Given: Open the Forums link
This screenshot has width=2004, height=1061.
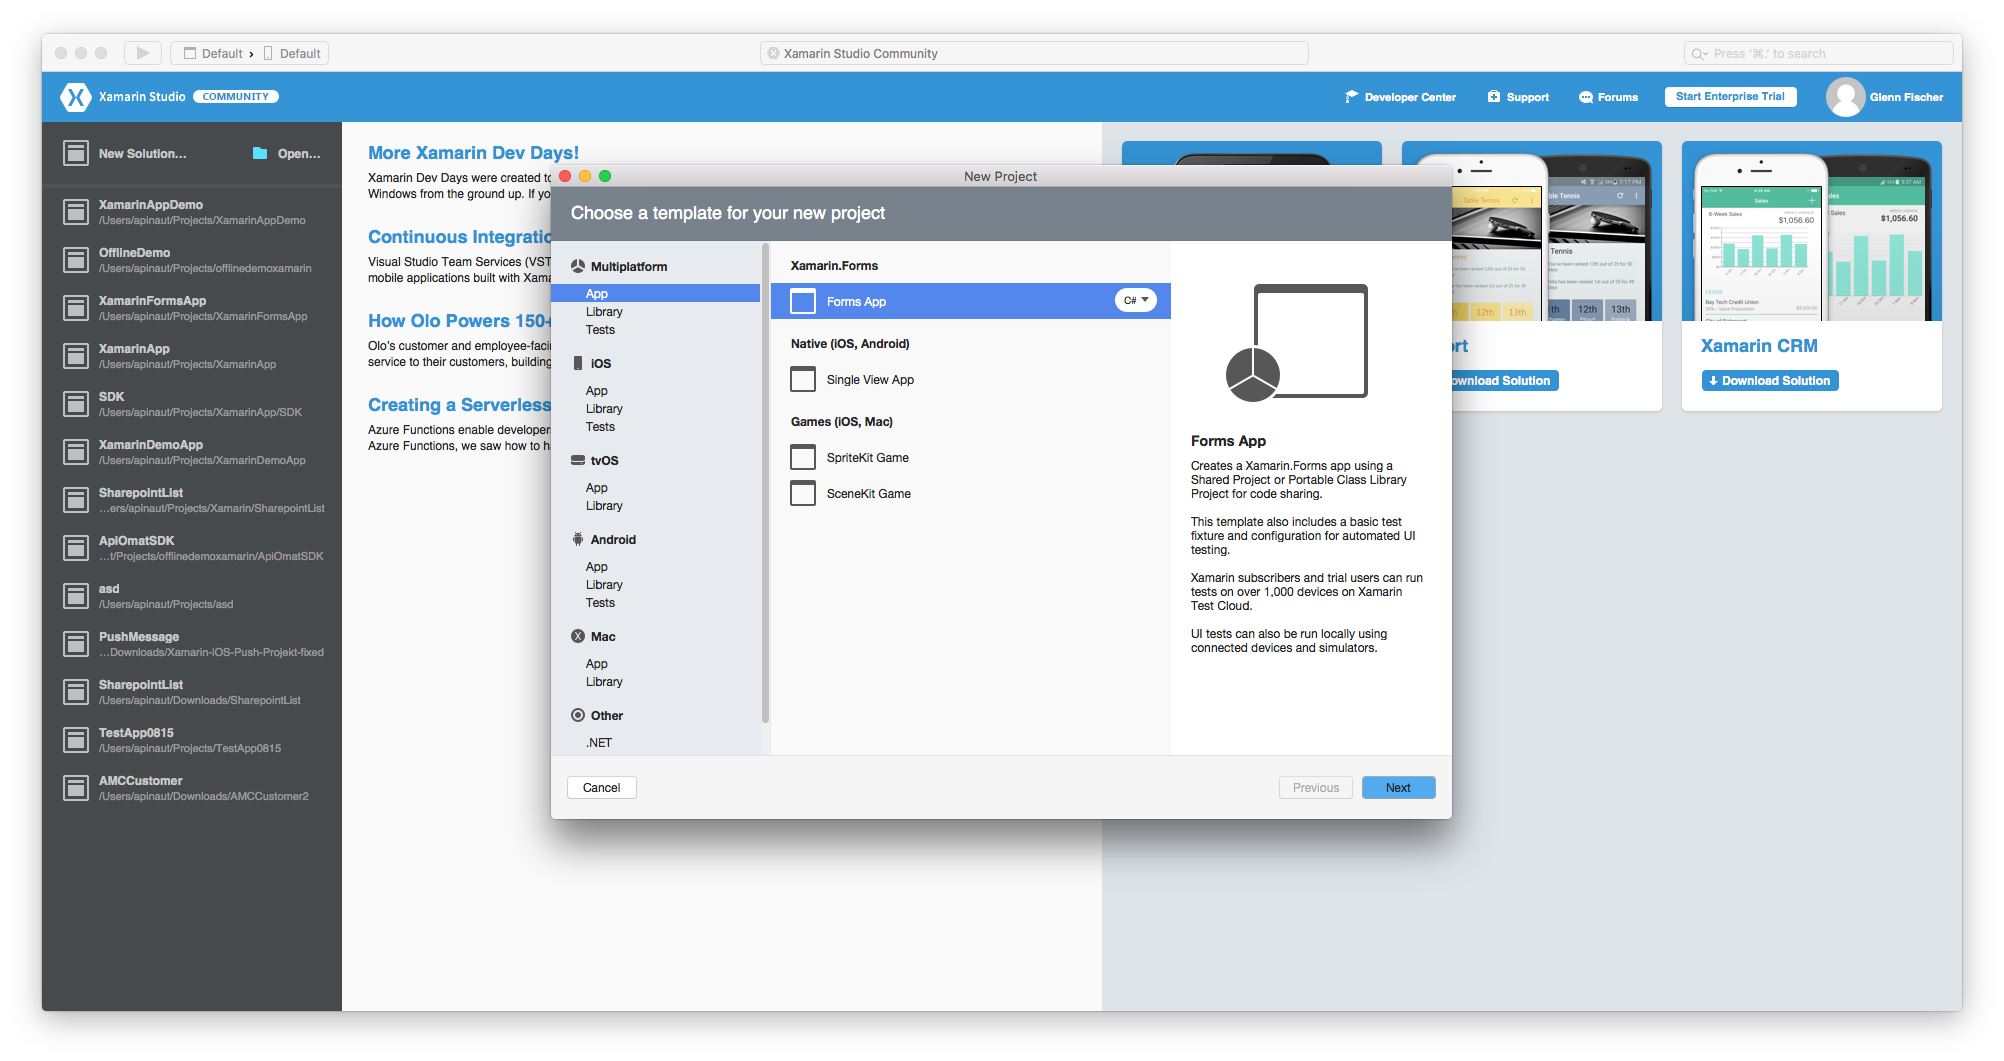Looking at the screenshot, I should click(x=1608, y=97).
